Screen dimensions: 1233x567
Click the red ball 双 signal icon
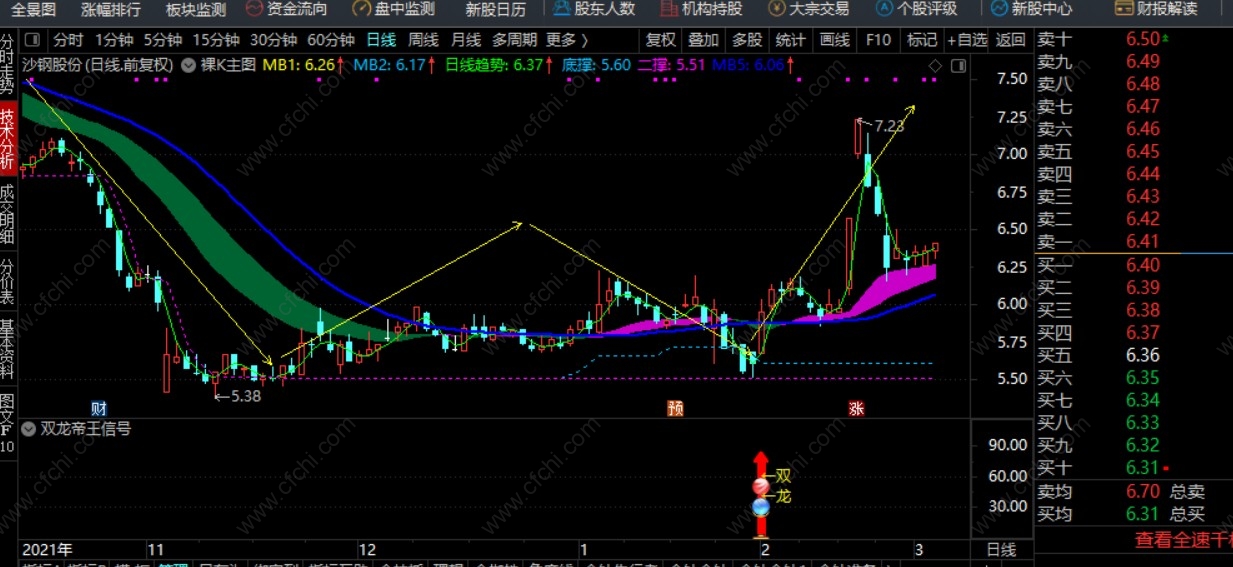point(760,487)
